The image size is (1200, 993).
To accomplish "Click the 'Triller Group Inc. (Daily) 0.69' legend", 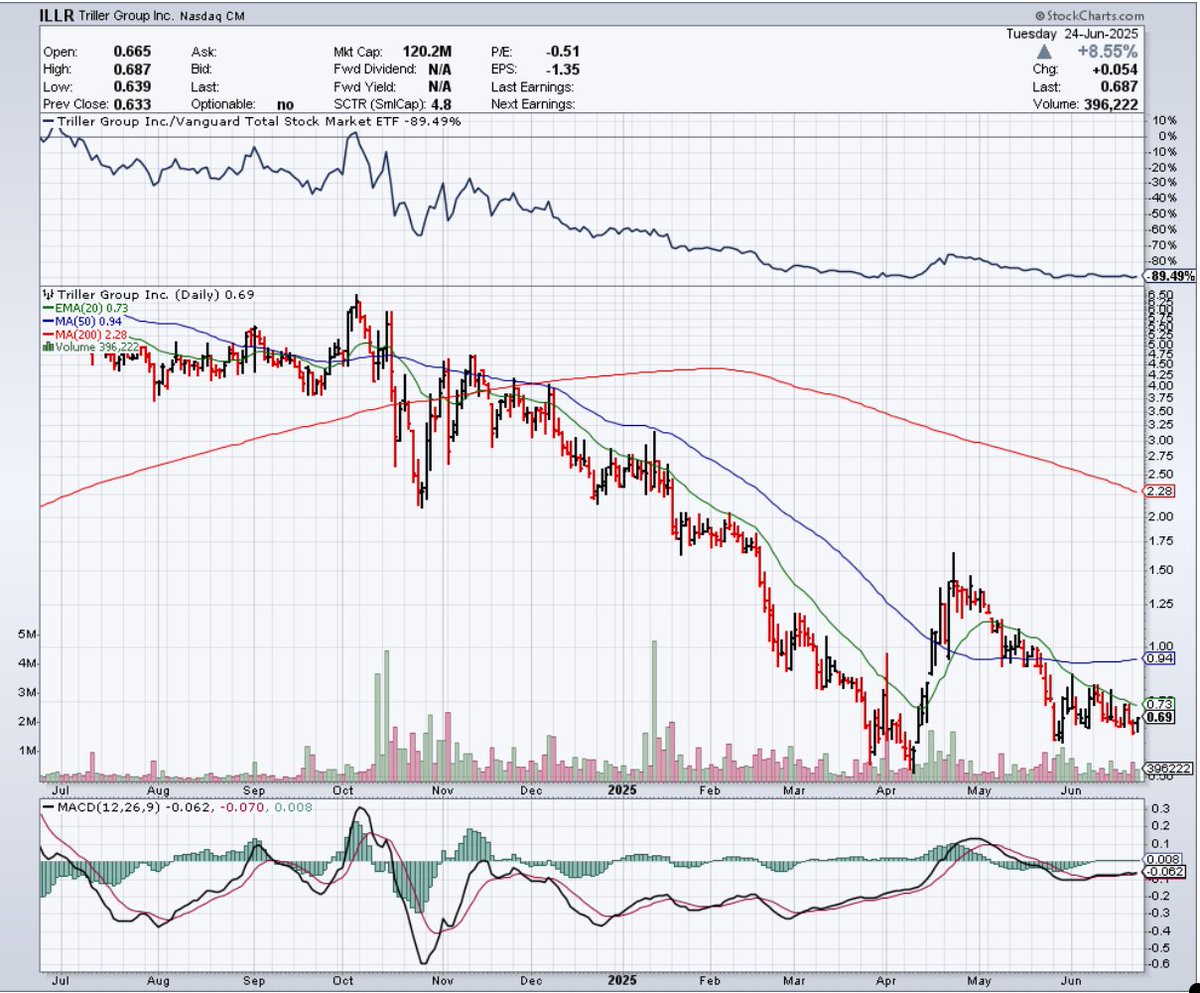I will 155,296.
